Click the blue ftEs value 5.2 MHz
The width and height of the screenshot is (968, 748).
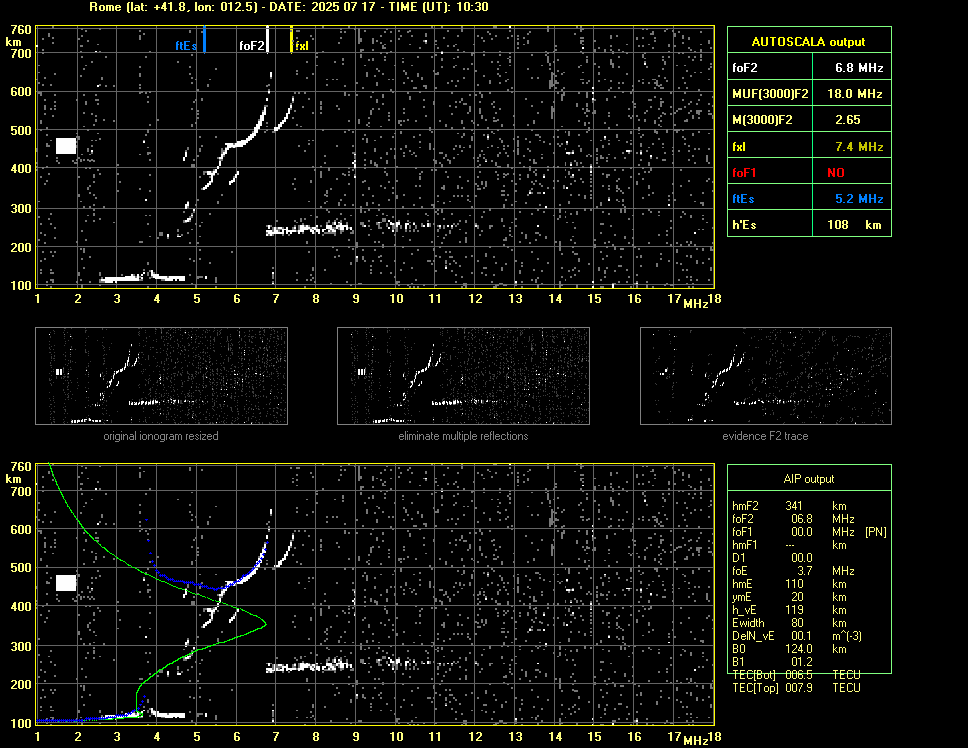coord(859,199)
